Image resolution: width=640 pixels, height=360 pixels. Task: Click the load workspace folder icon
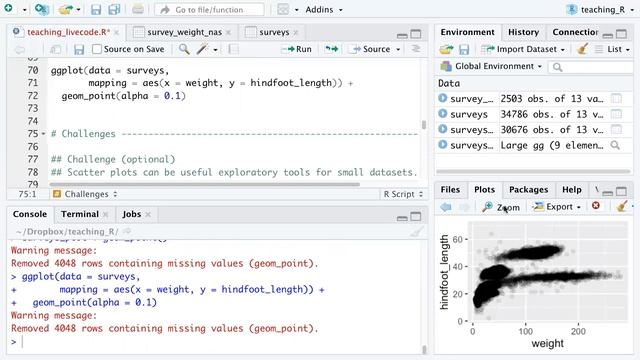(446, 49)
